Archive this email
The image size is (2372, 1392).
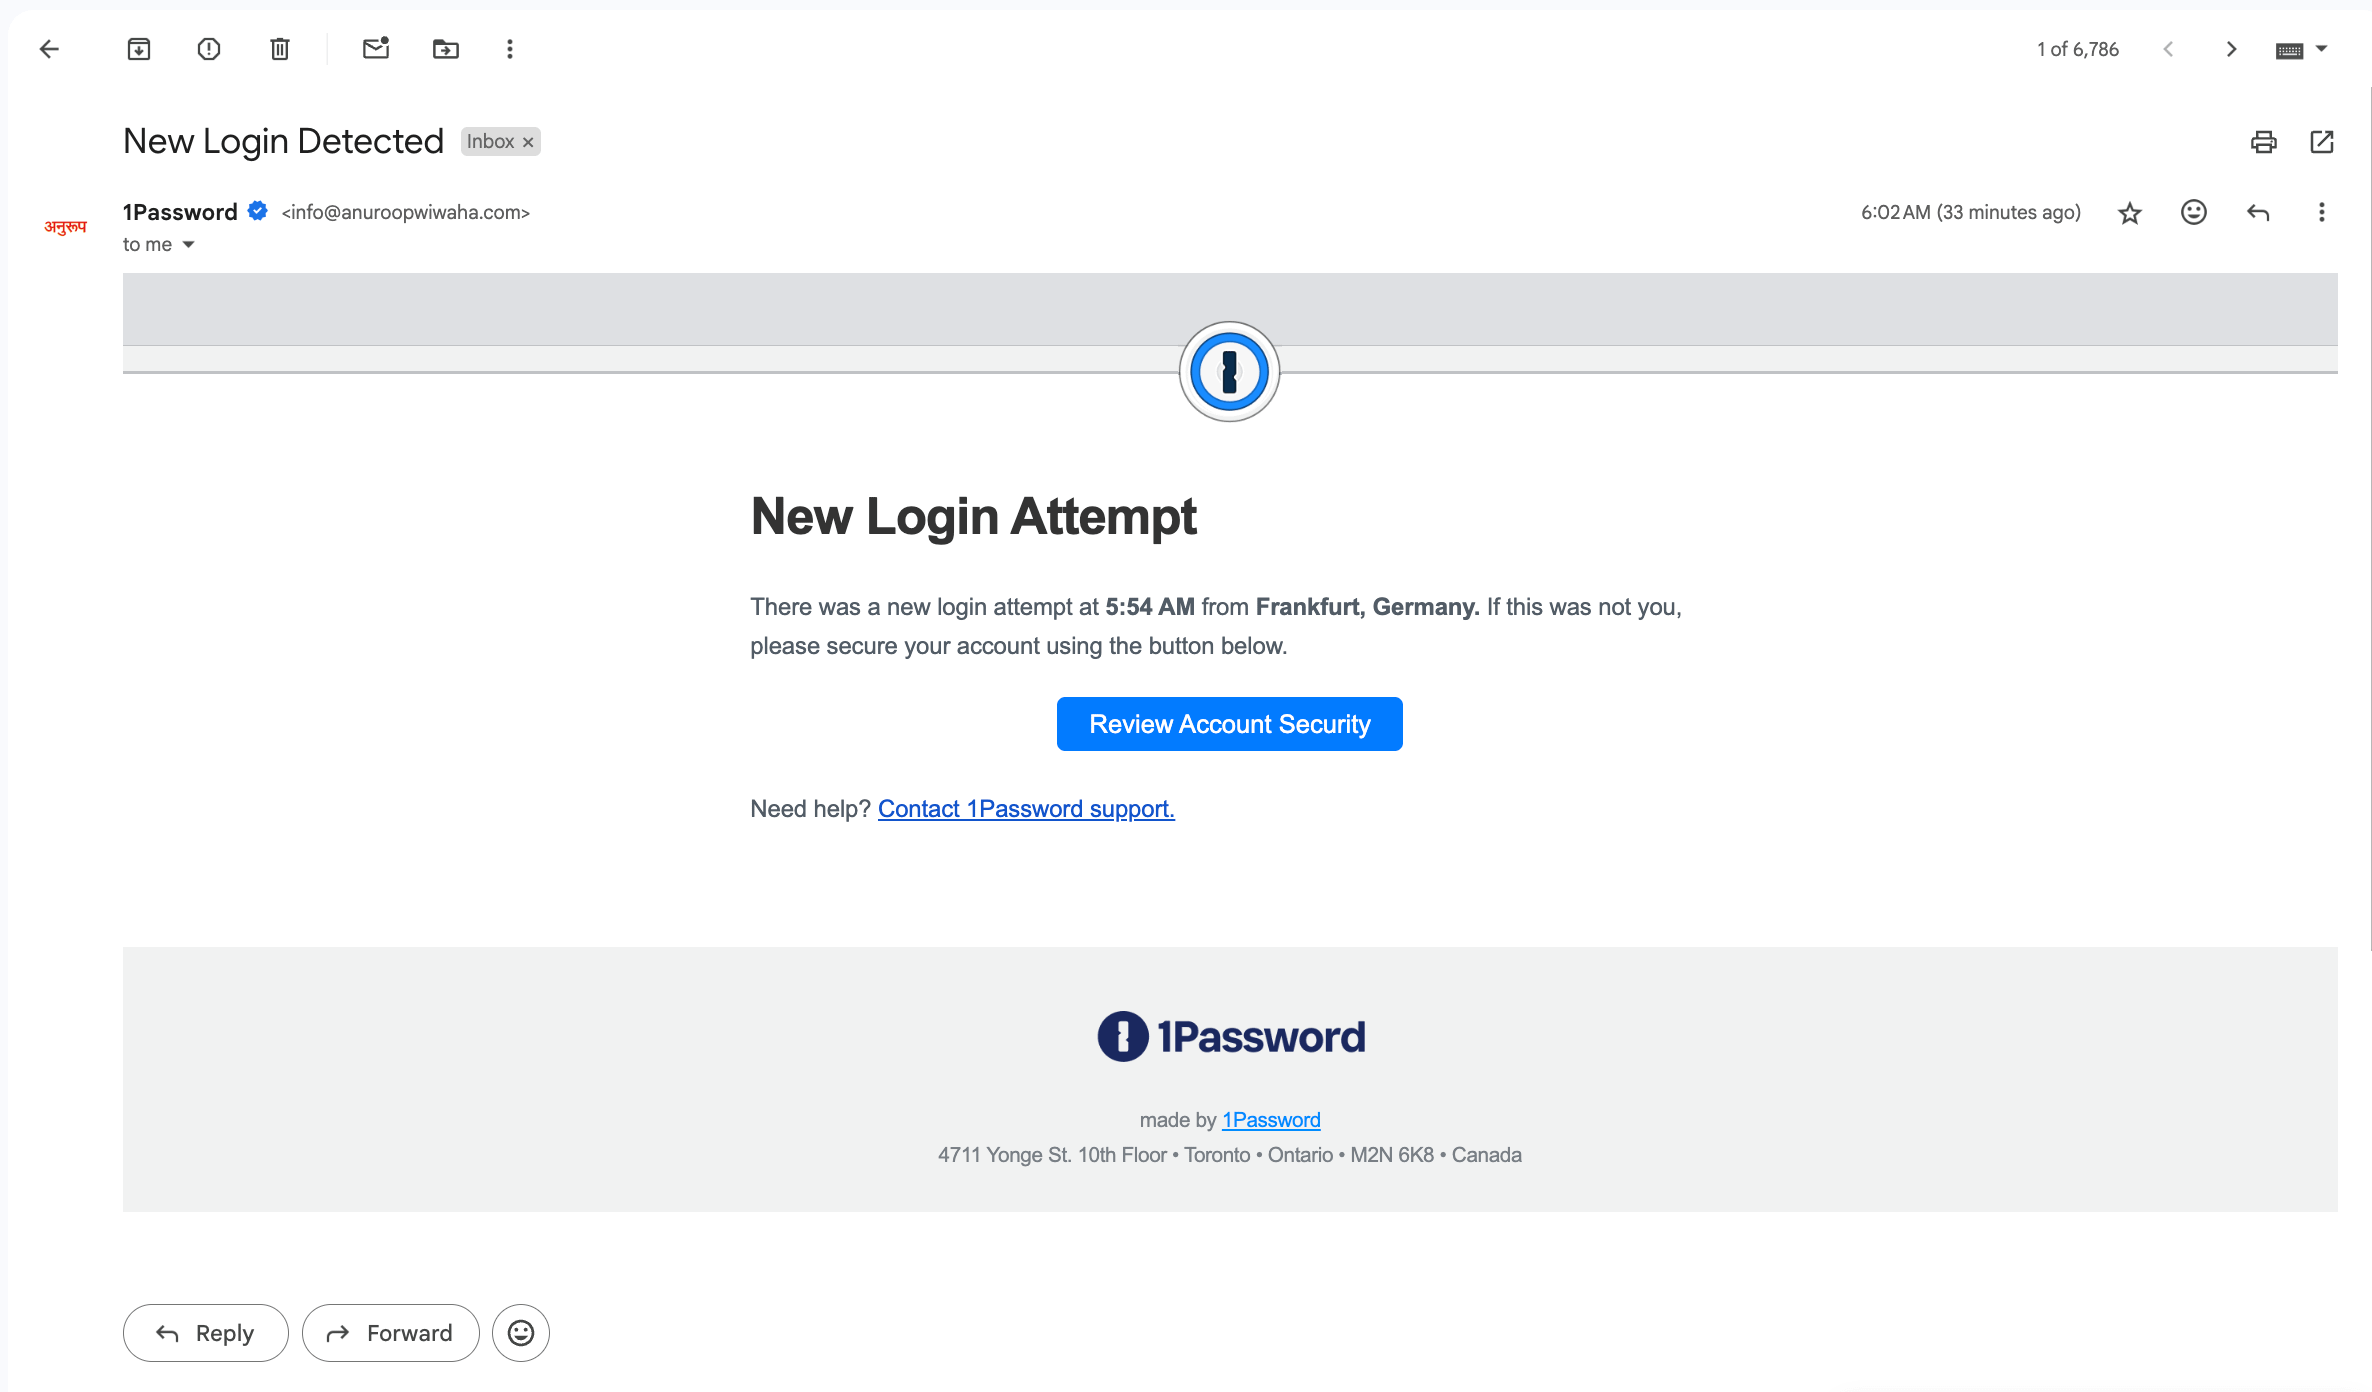(x=139, y=49)
